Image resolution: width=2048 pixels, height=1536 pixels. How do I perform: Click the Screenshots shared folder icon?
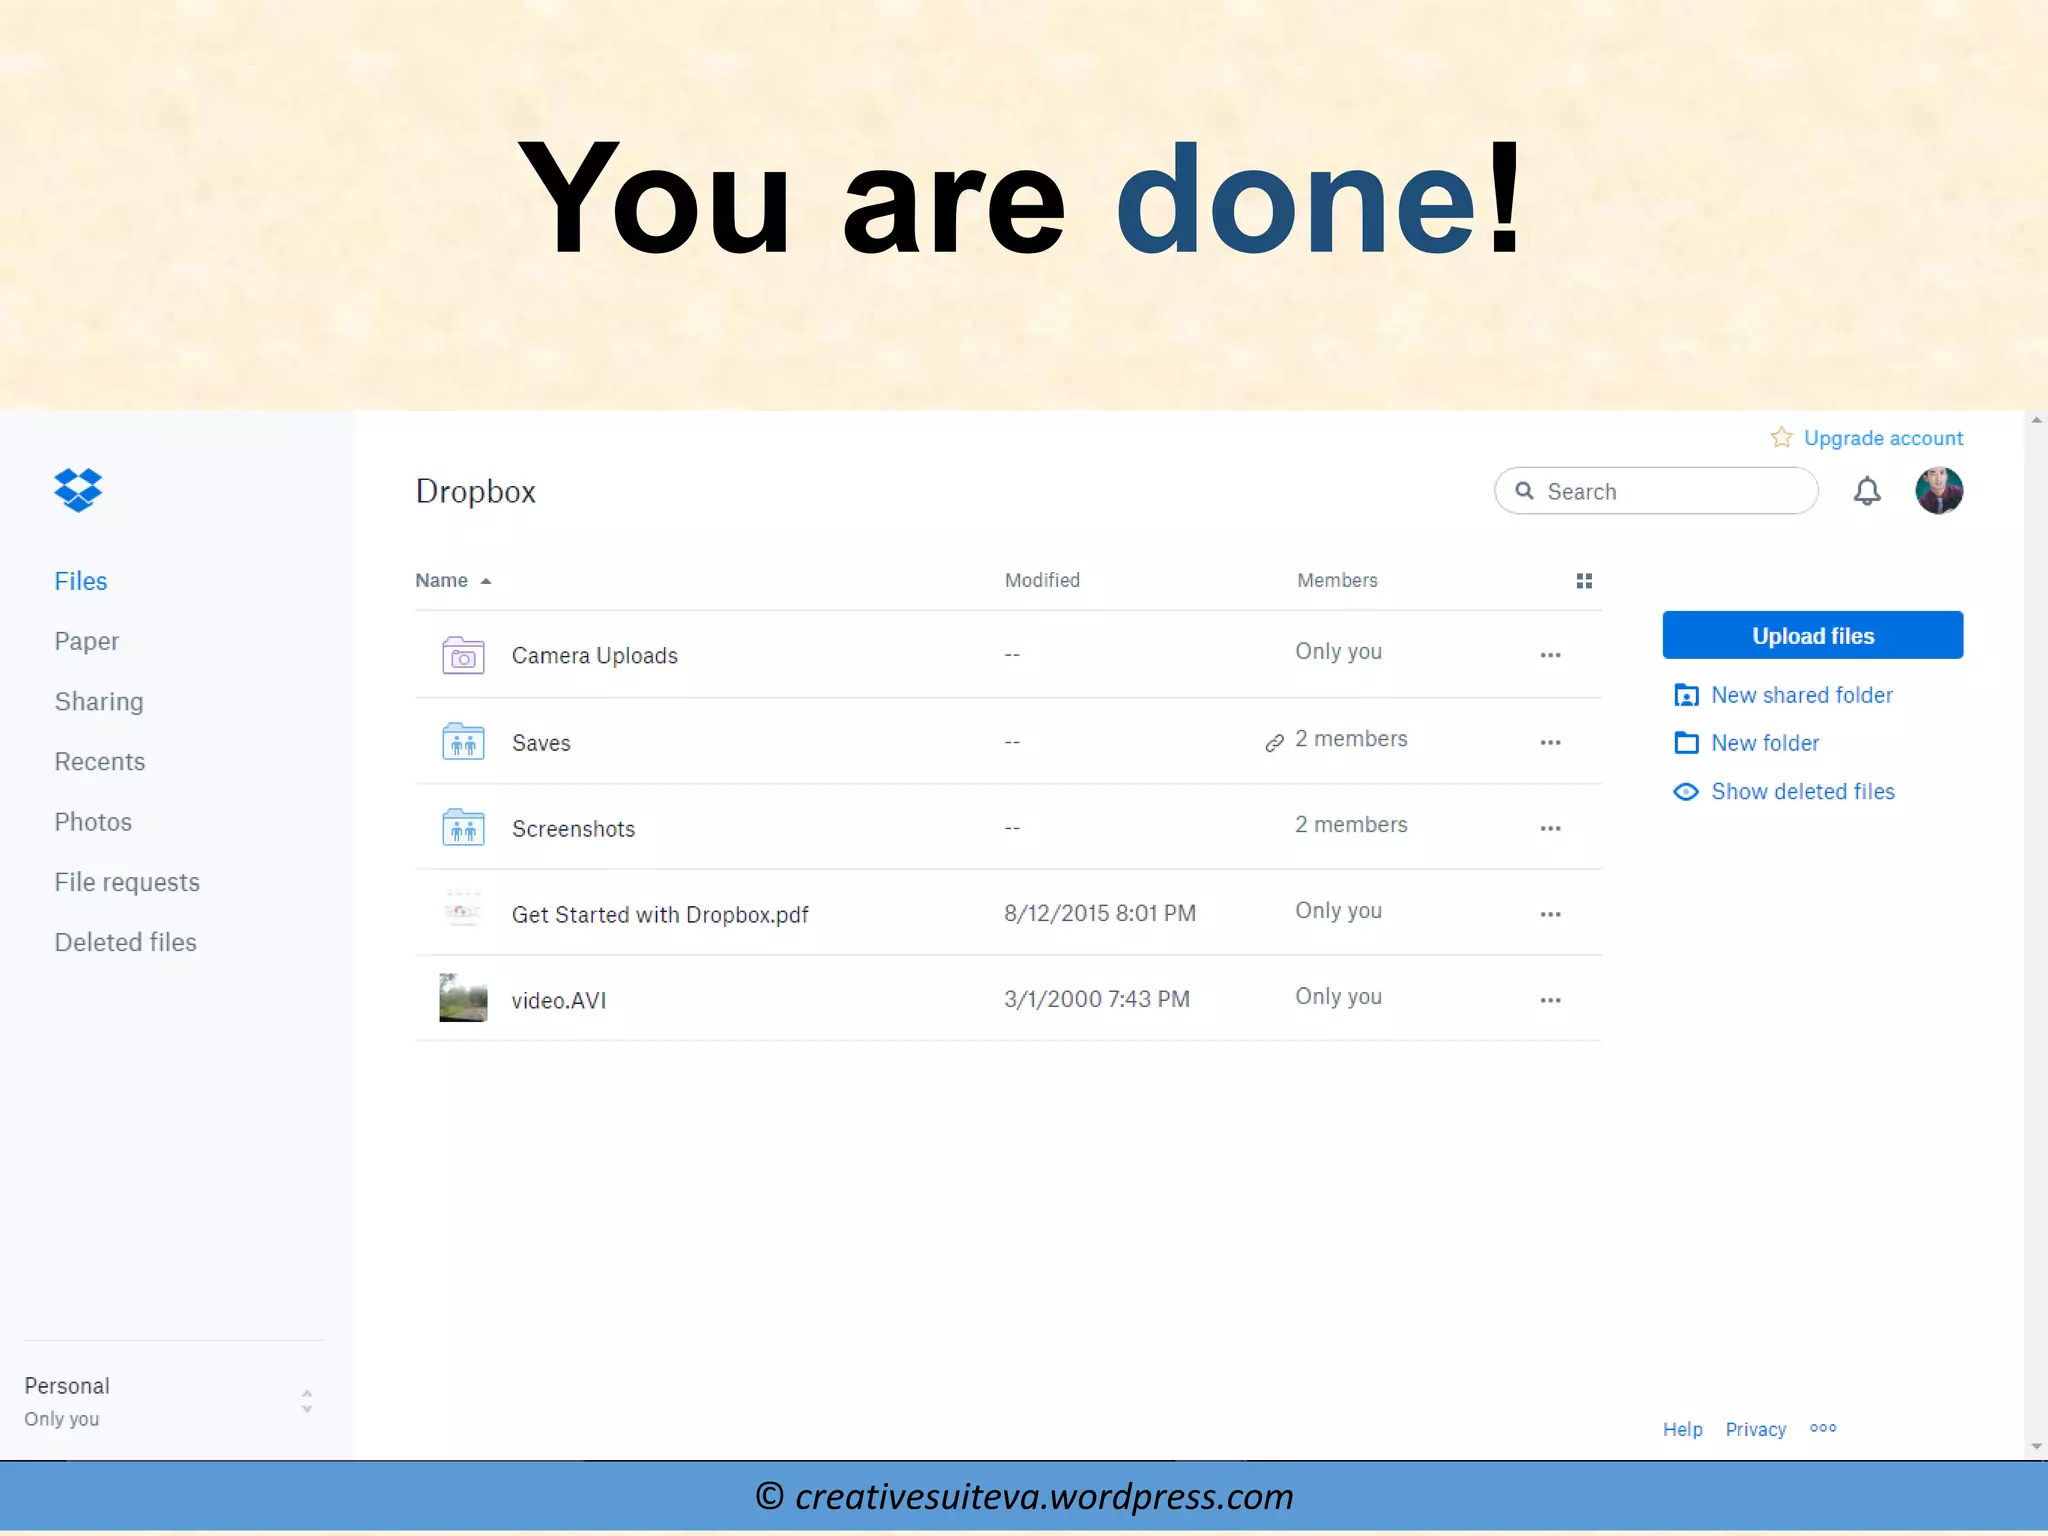pos(463,828)
